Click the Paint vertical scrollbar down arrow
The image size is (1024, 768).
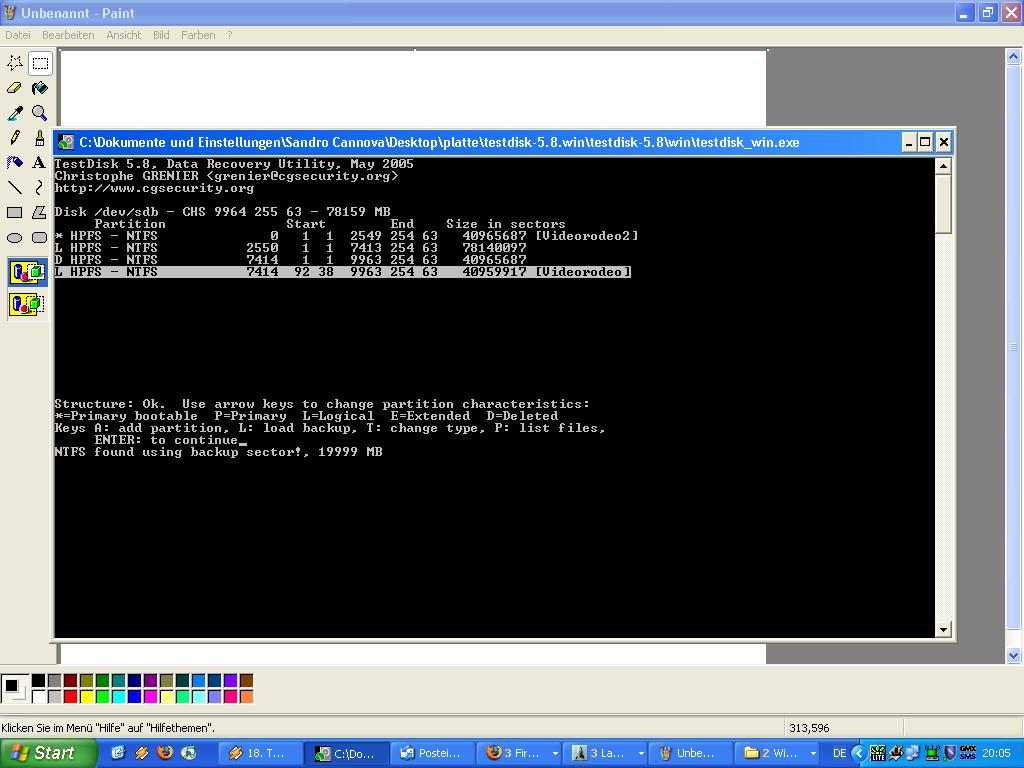1013,655
